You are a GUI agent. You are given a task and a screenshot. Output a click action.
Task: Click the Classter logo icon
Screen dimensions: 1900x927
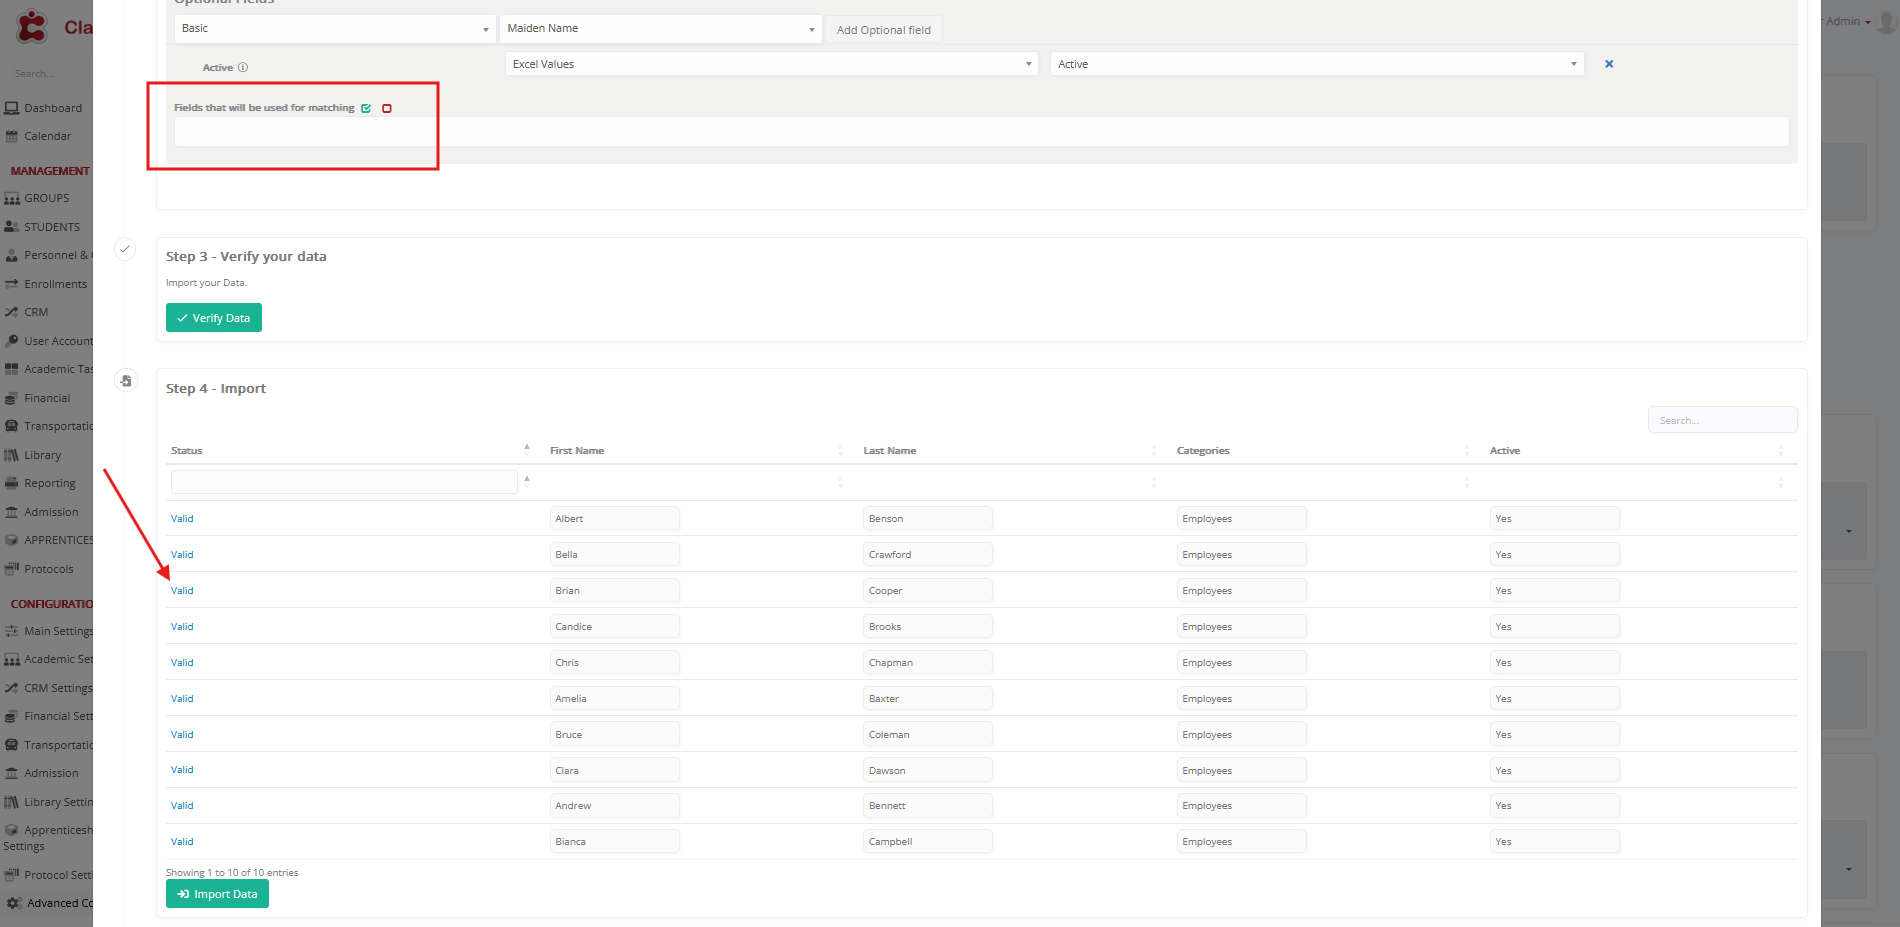(x=32, y=26)
